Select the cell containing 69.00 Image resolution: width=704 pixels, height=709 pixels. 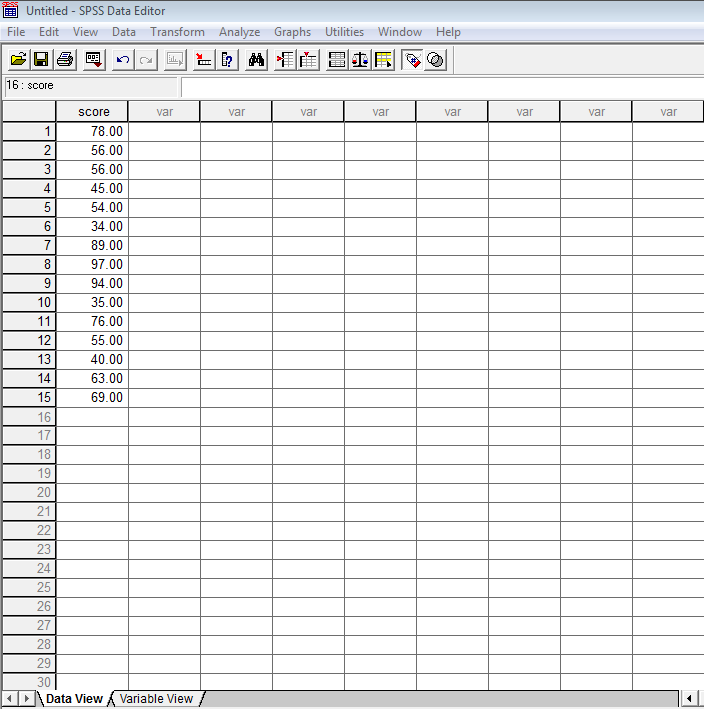tap(92, 397)
